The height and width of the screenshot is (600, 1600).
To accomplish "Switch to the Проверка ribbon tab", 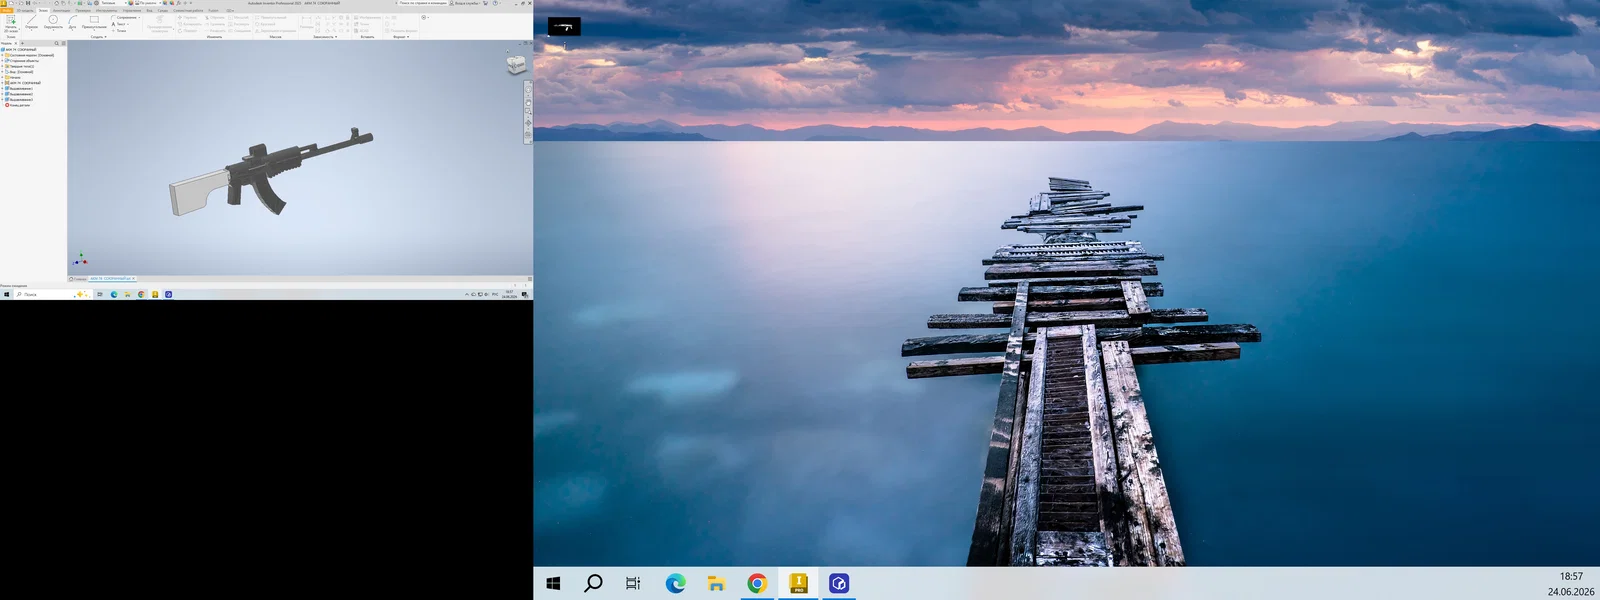I will tap(83, 10).
